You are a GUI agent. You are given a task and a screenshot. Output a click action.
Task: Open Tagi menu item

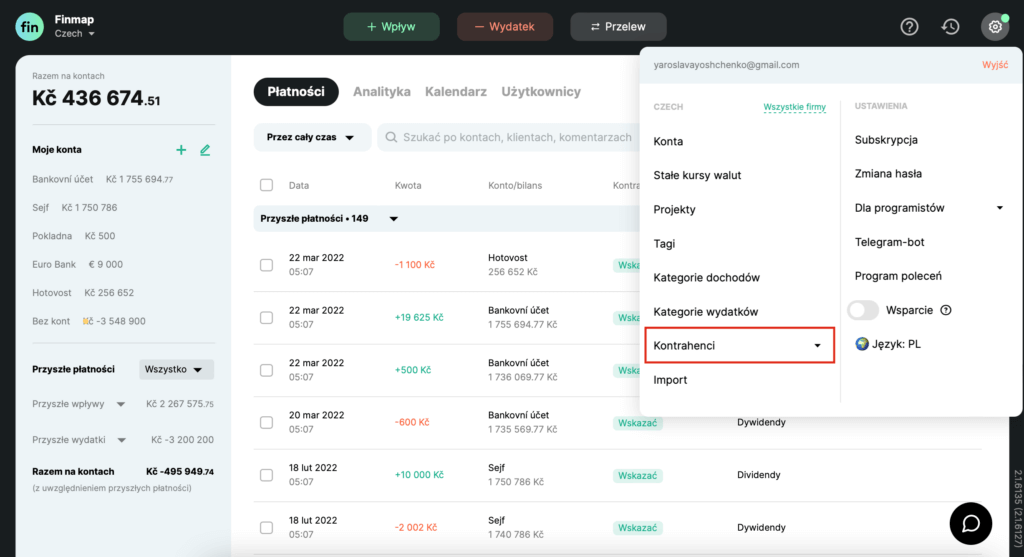point(664,244)
